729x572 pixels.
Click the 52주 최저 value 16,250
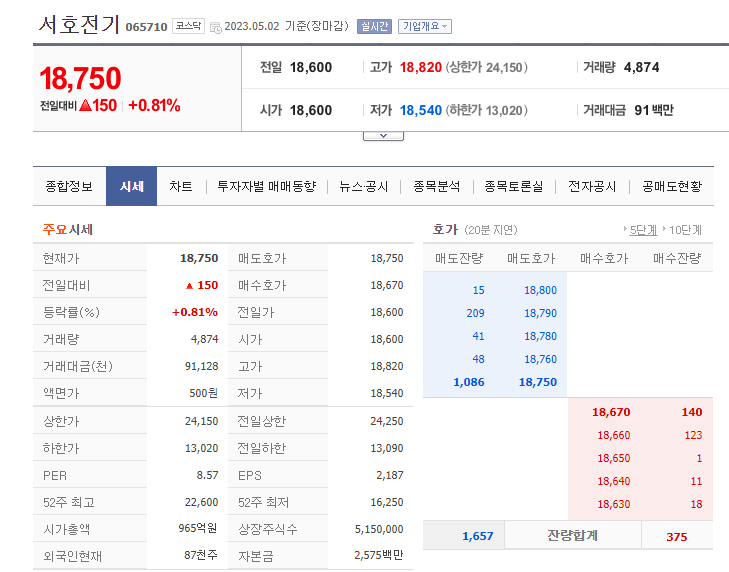point(387,502)
